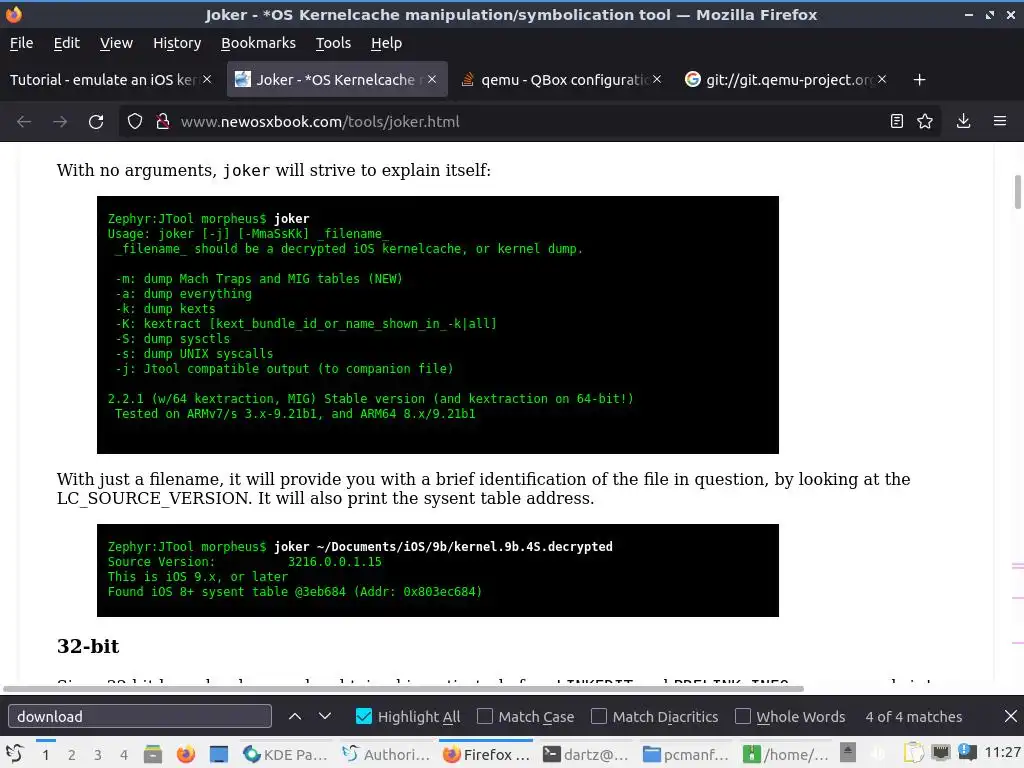The width and height of the screenshot is (1024, 768).
Task: Open a new tab with plus button
Action: [x=920, y=80]
